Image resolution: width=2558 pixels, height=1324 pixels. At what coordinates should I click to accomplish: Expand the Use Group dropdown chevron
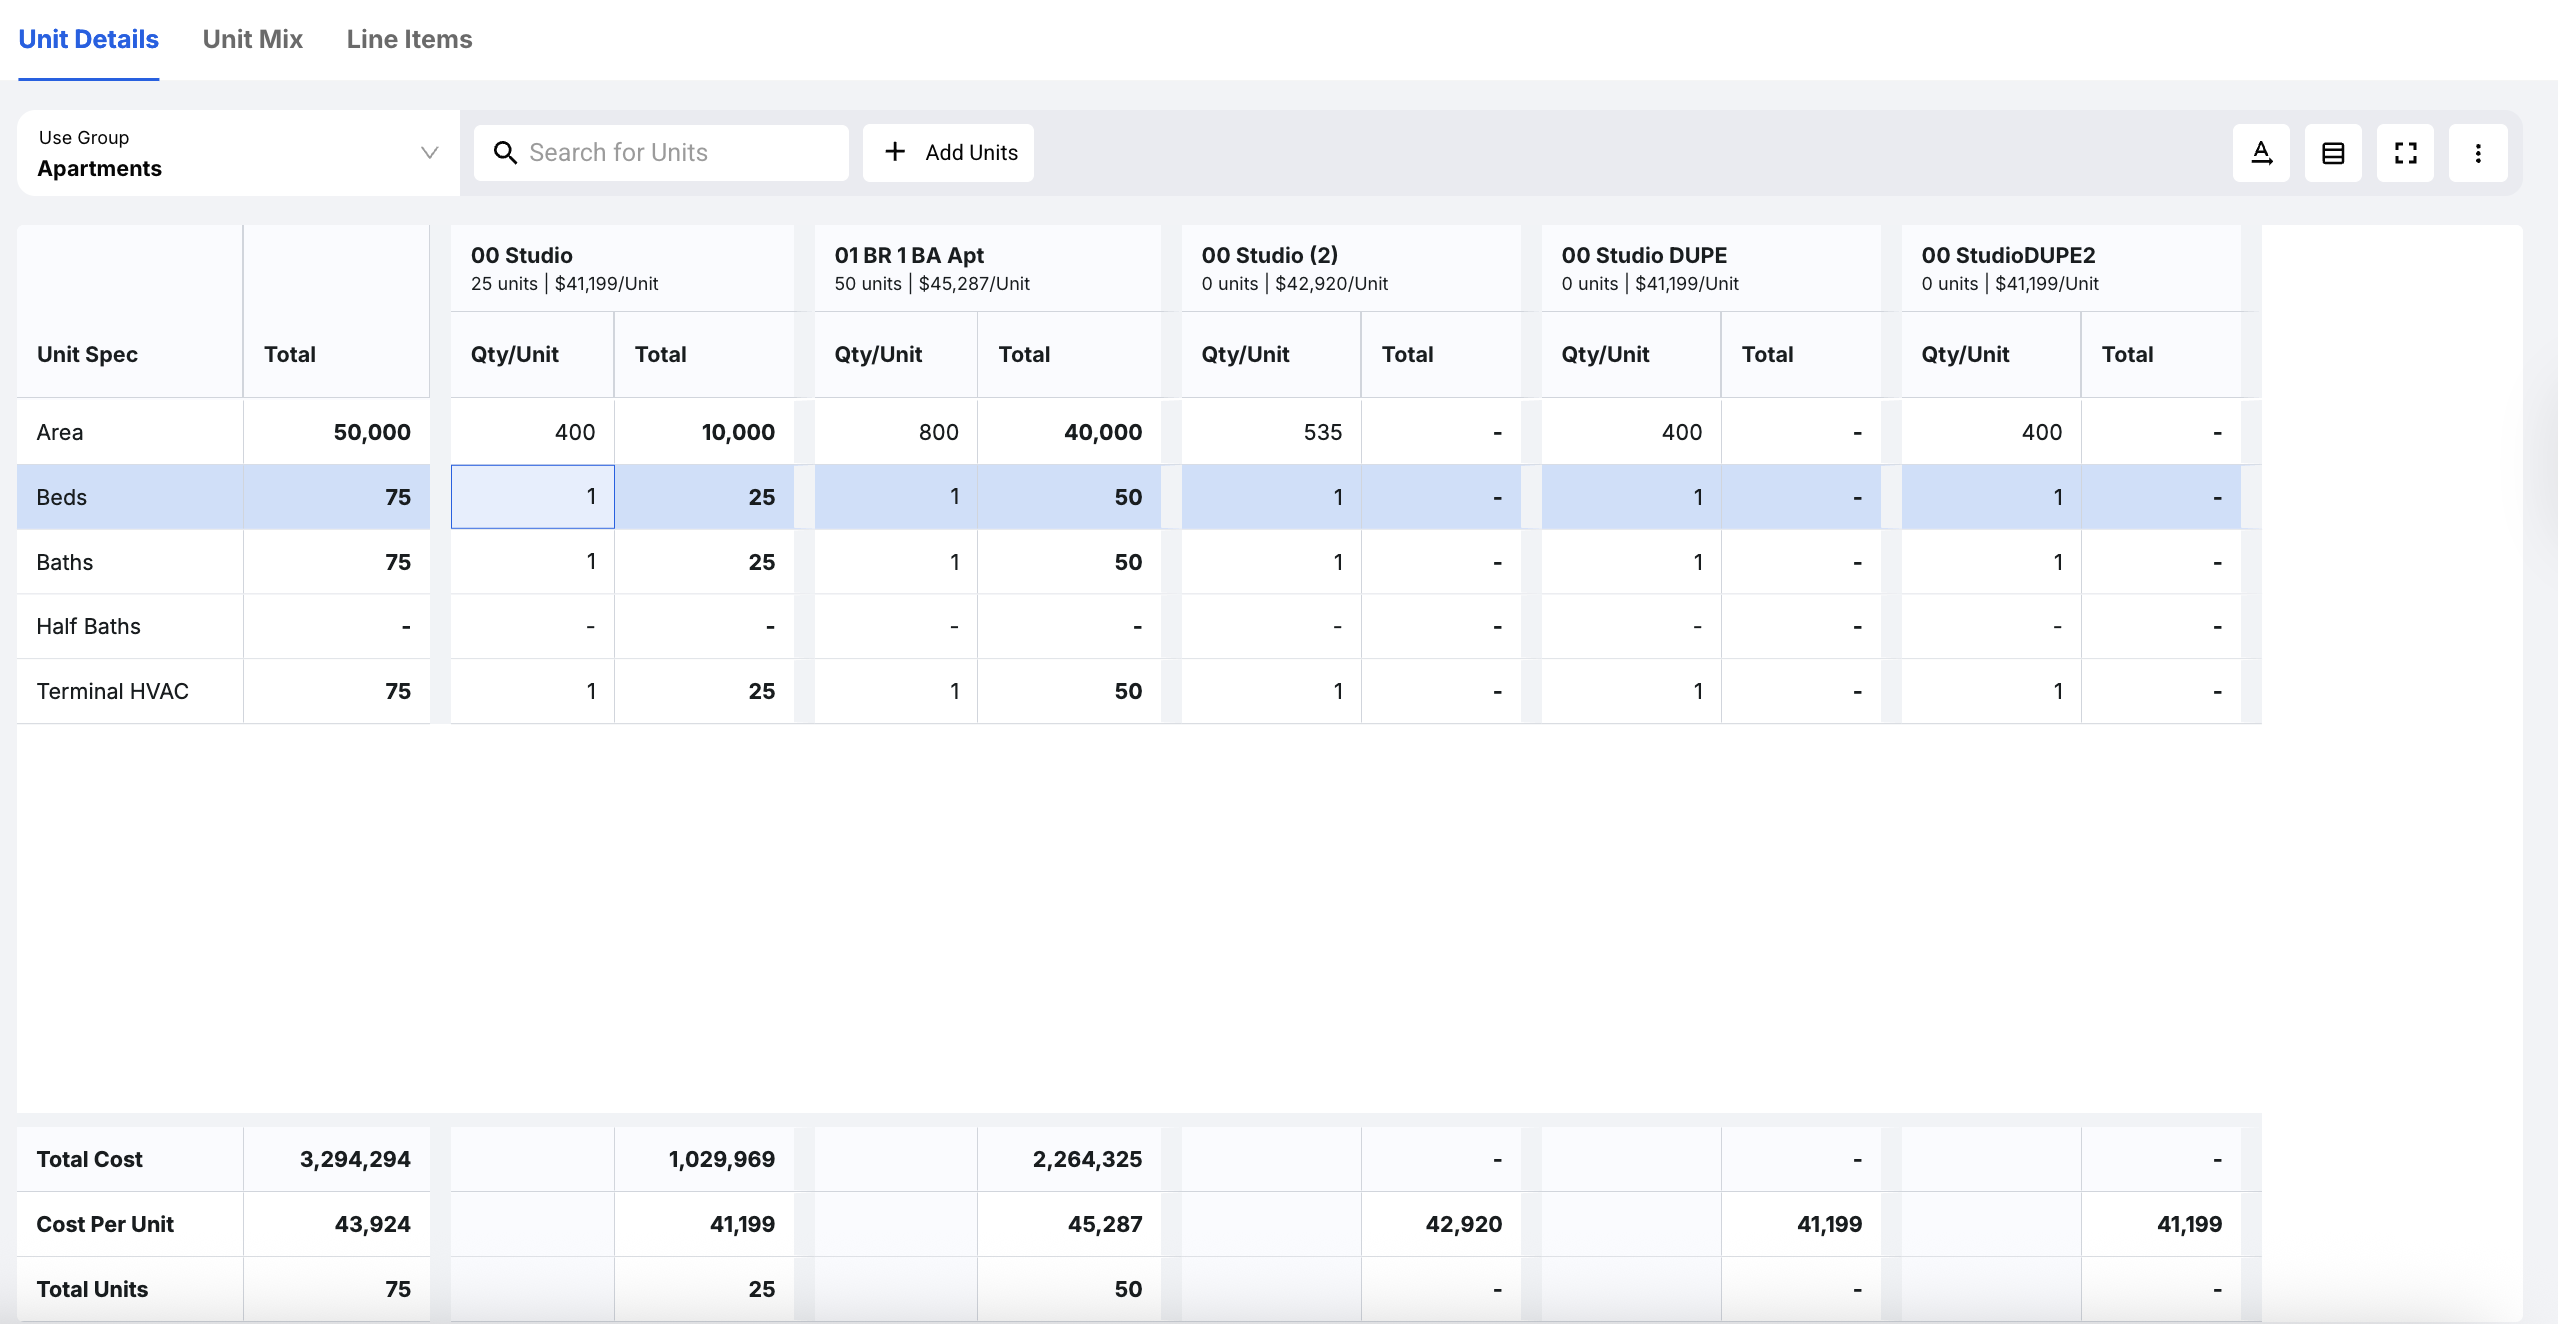point(429,153)
